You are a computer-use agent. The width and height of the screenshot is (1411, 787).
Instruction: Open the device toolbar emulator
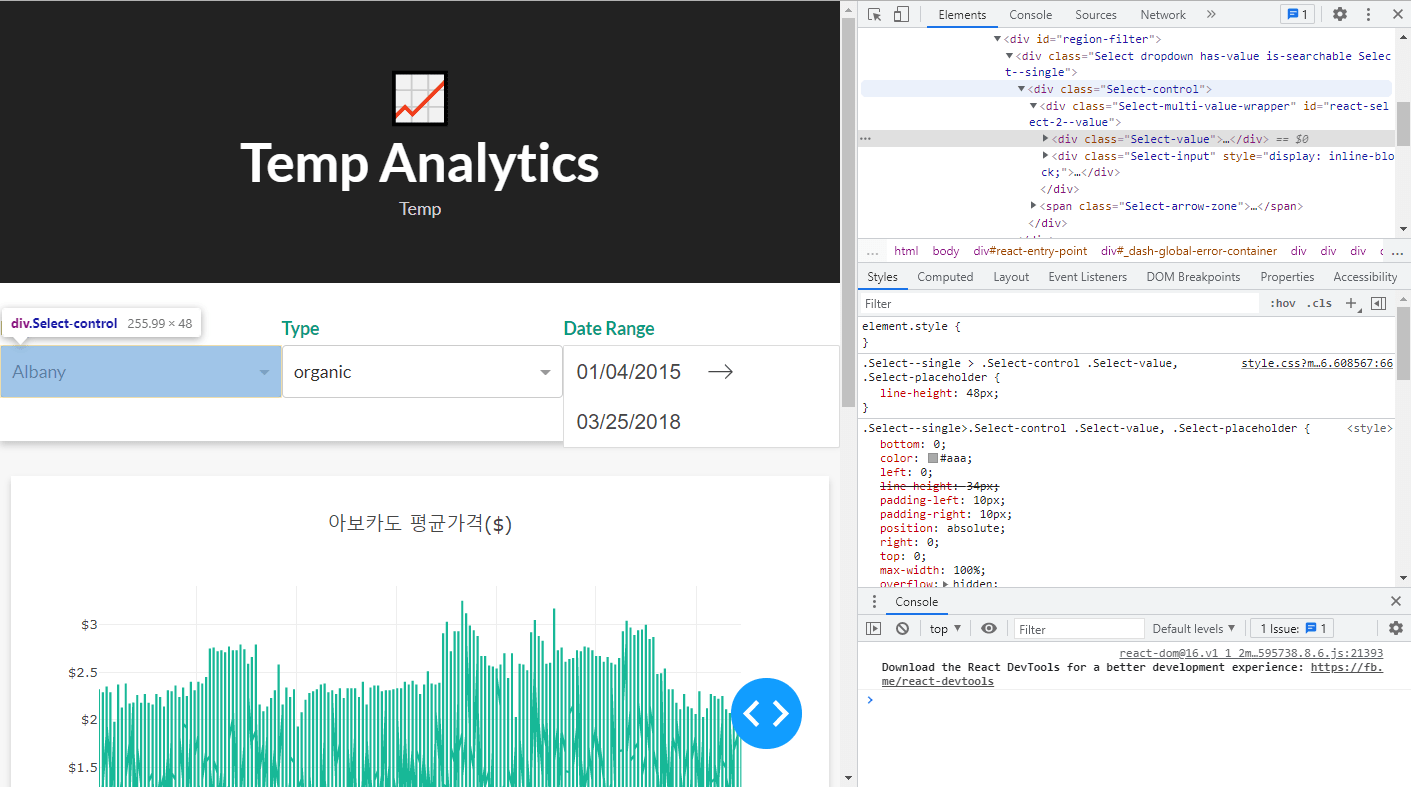tap(900, 14)
